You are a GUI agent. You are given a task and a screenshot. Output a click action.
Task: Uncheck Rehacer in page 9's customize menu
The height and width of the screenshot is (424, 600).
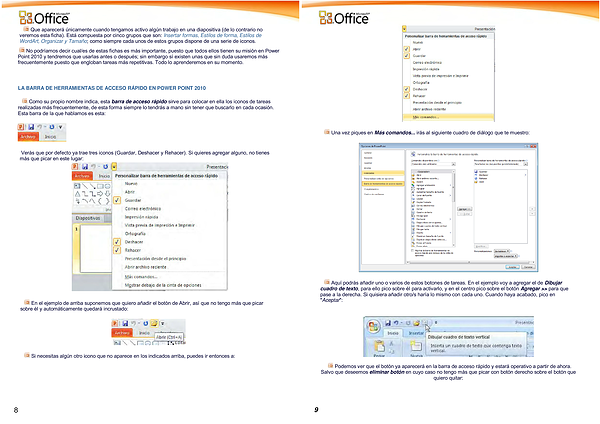(407, 96)
